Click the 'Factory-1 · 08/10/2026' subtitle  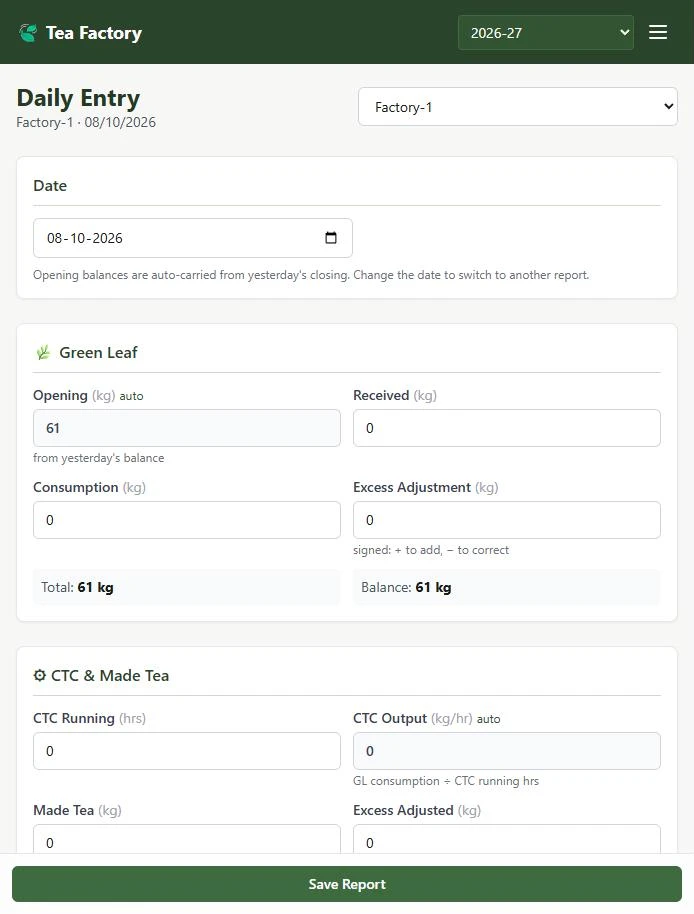tap(86, 122)
